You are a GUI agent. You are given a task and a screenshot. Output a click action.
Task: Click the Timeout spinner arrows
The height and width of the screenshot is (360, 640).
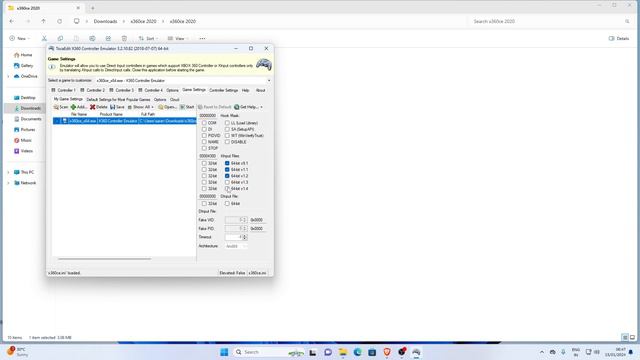[x=245, y=237]
